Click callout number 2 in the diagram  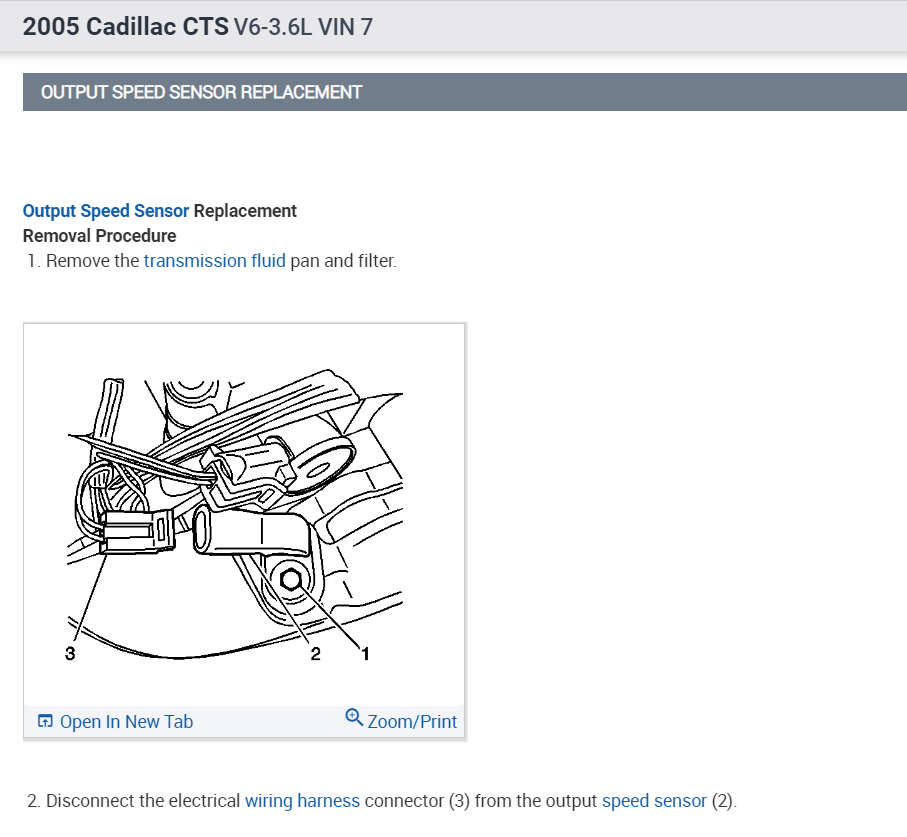[x=315, y=654]
